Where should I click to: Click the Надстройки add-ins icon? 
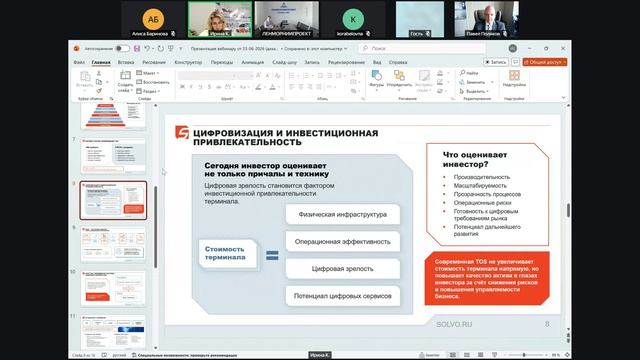514,76
